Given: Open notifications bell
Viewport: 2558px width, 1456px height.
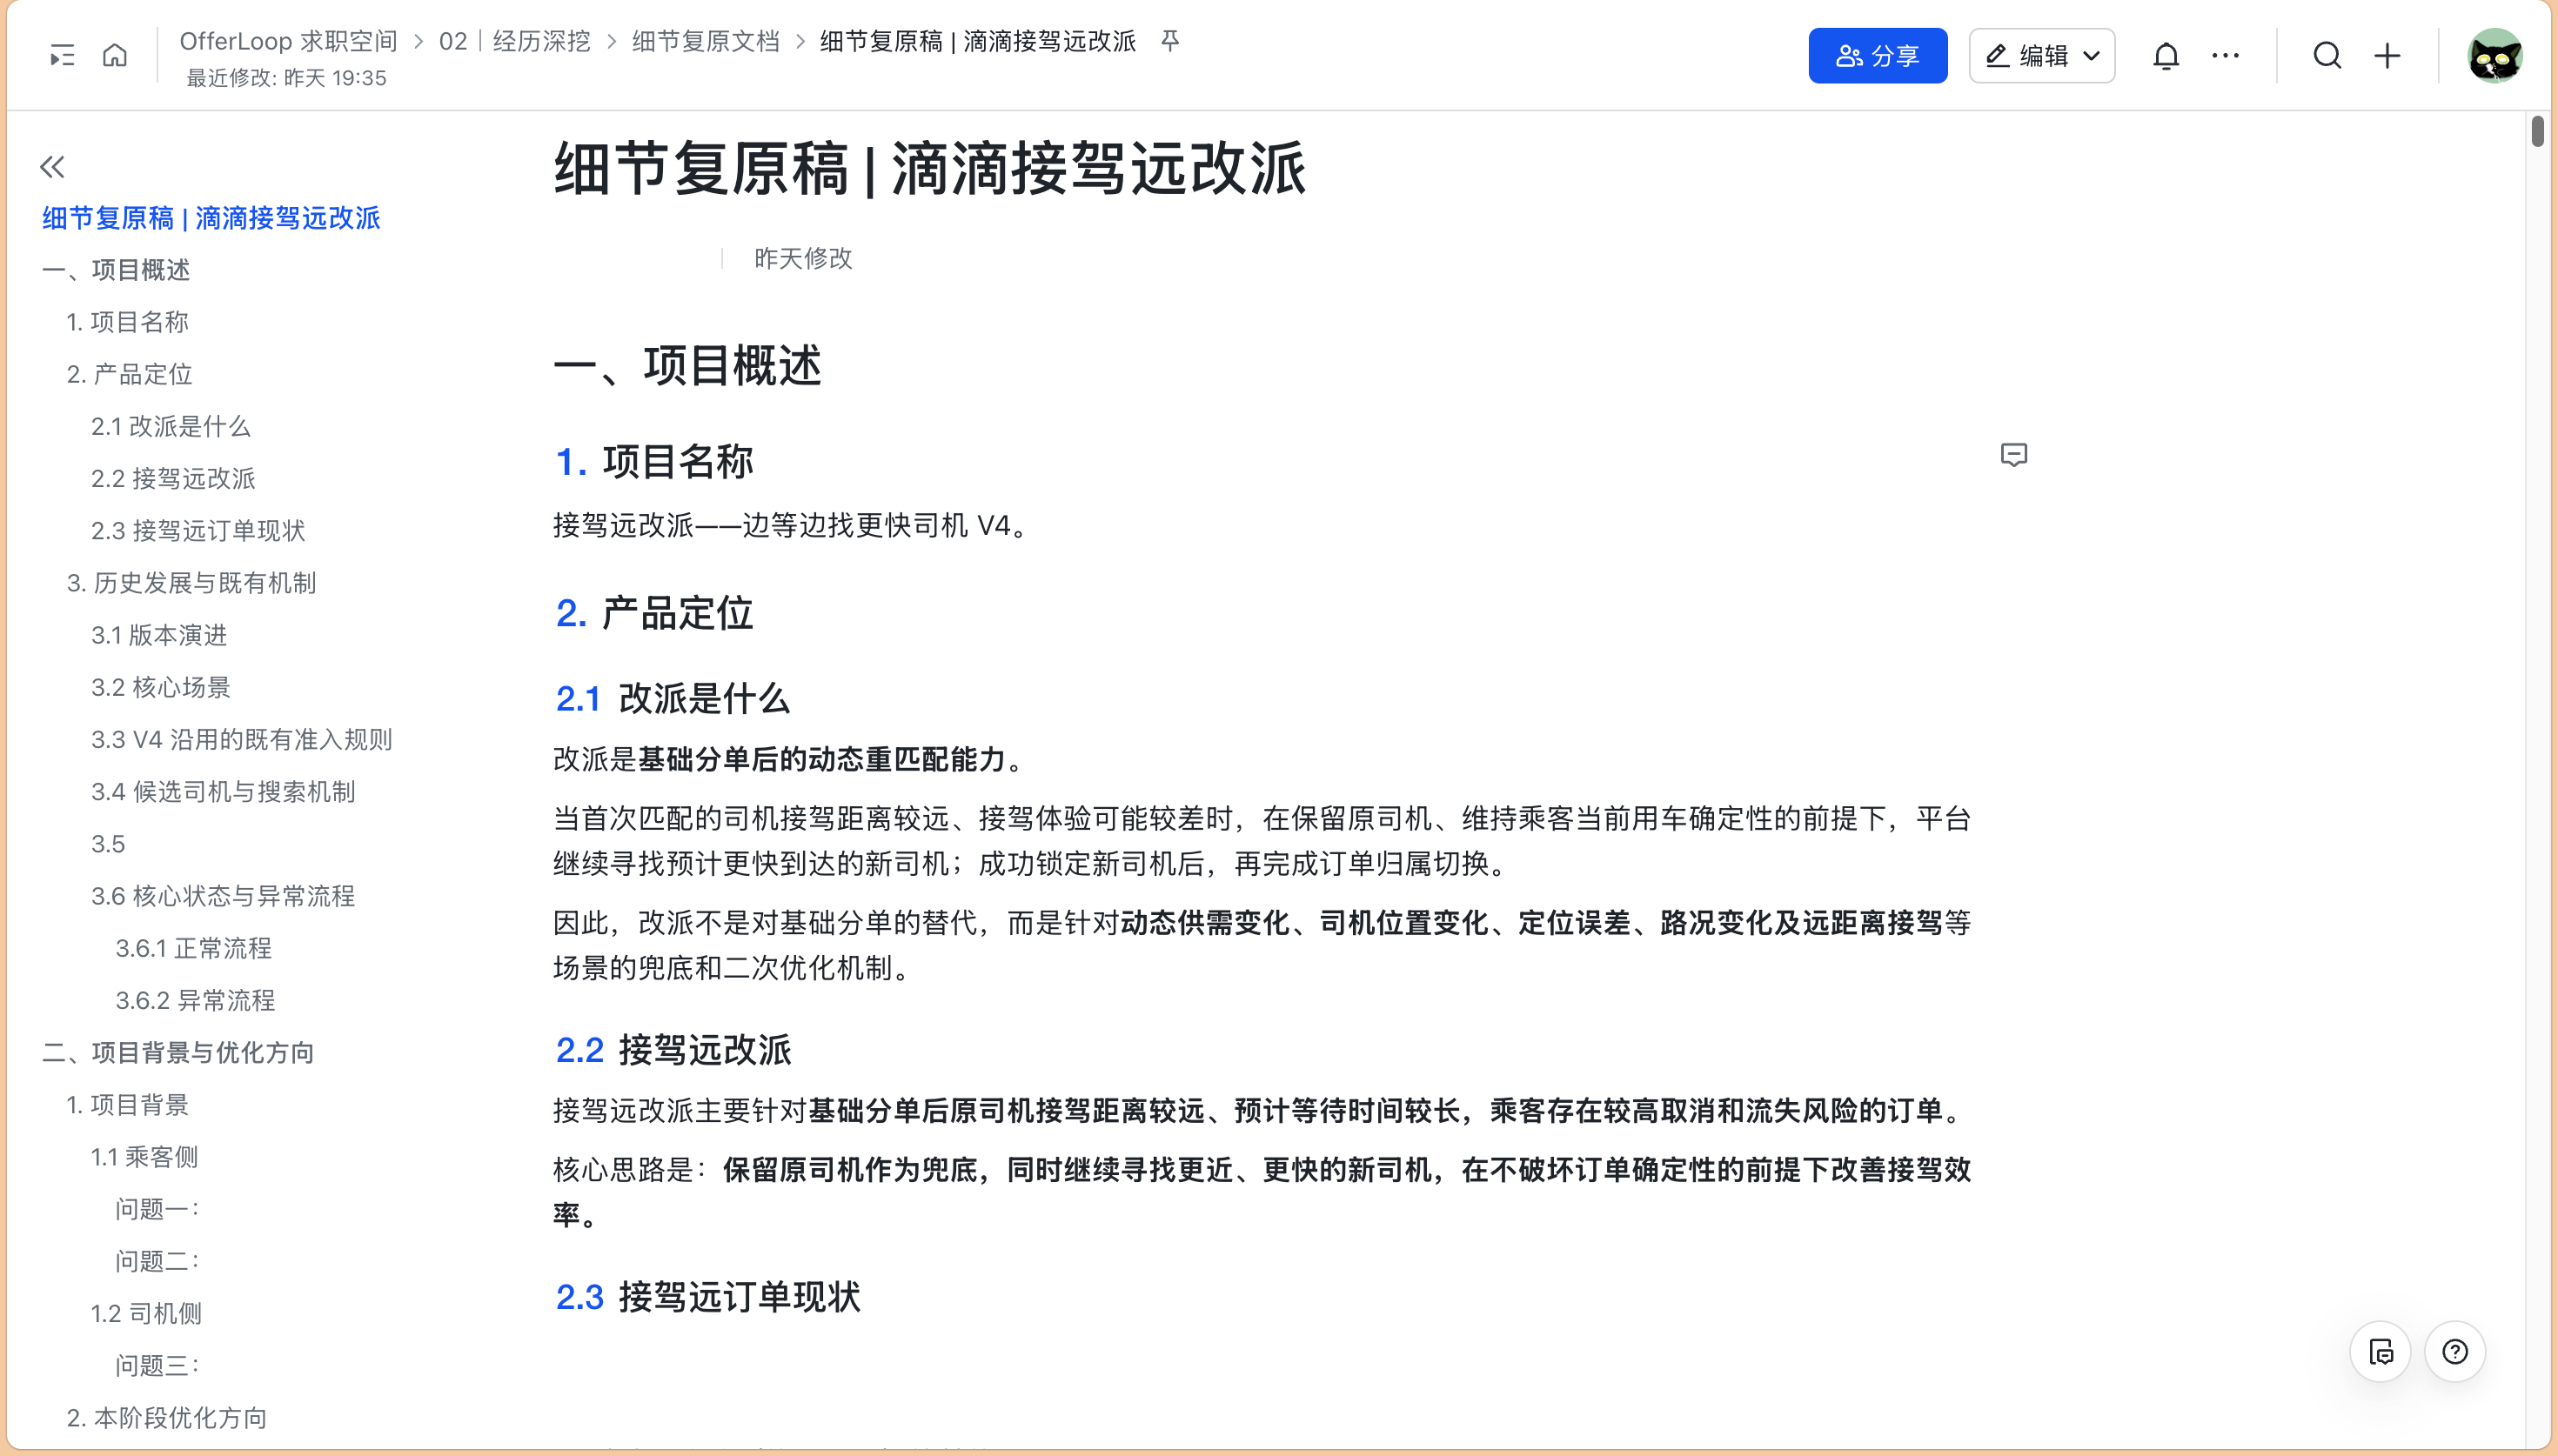Looking at the screenshot, I should coord(2166,56).
